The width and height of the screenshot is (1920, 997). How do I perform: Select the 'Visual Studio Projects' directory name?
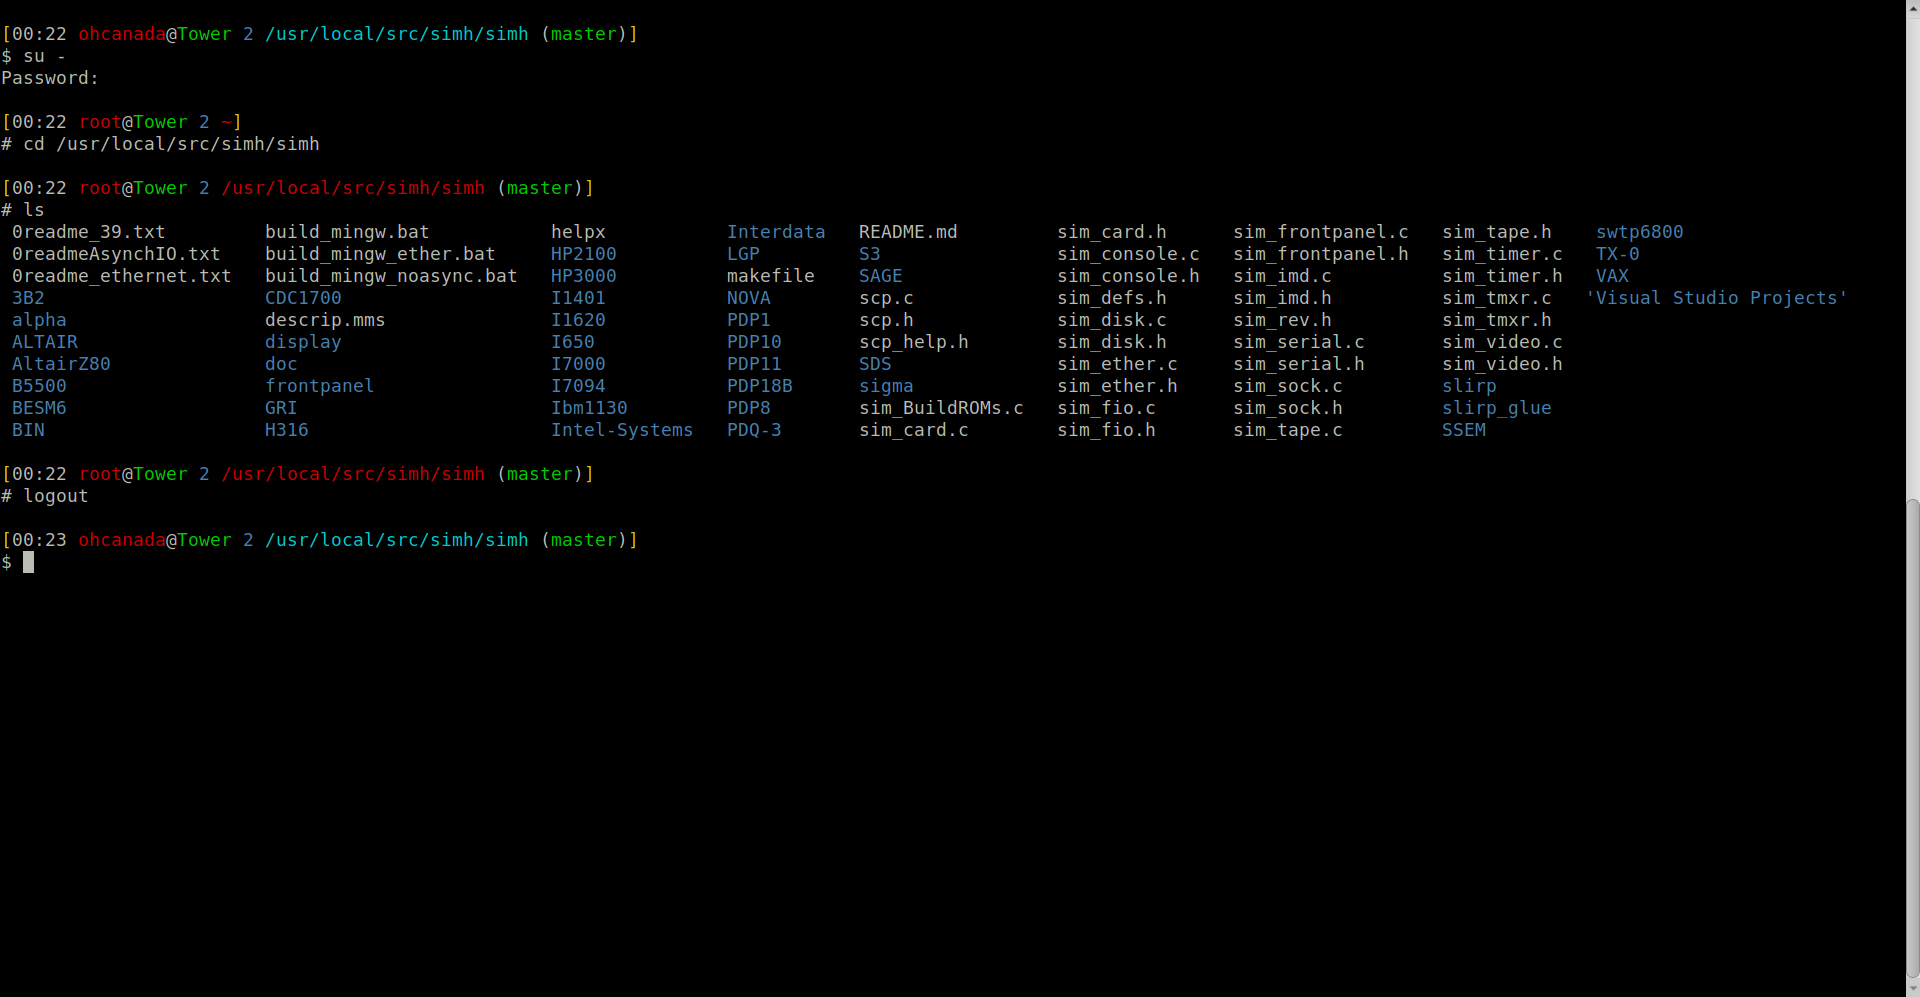[1717, 298]
